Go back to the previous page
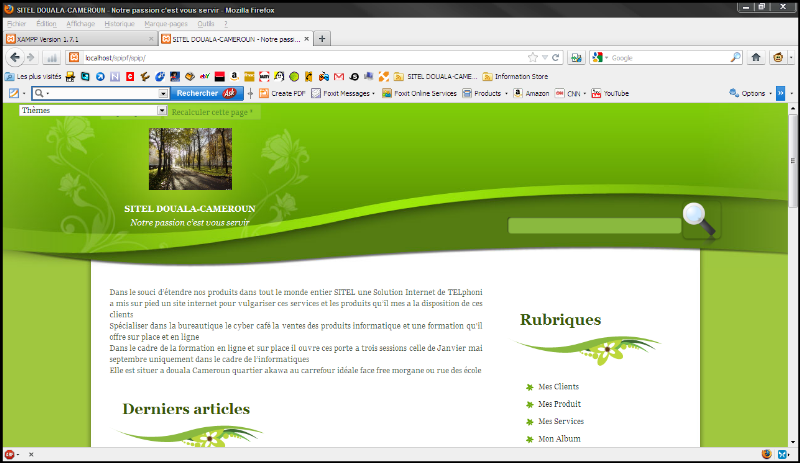Screen dimensions: 800x463 click(x=15, y=57)
